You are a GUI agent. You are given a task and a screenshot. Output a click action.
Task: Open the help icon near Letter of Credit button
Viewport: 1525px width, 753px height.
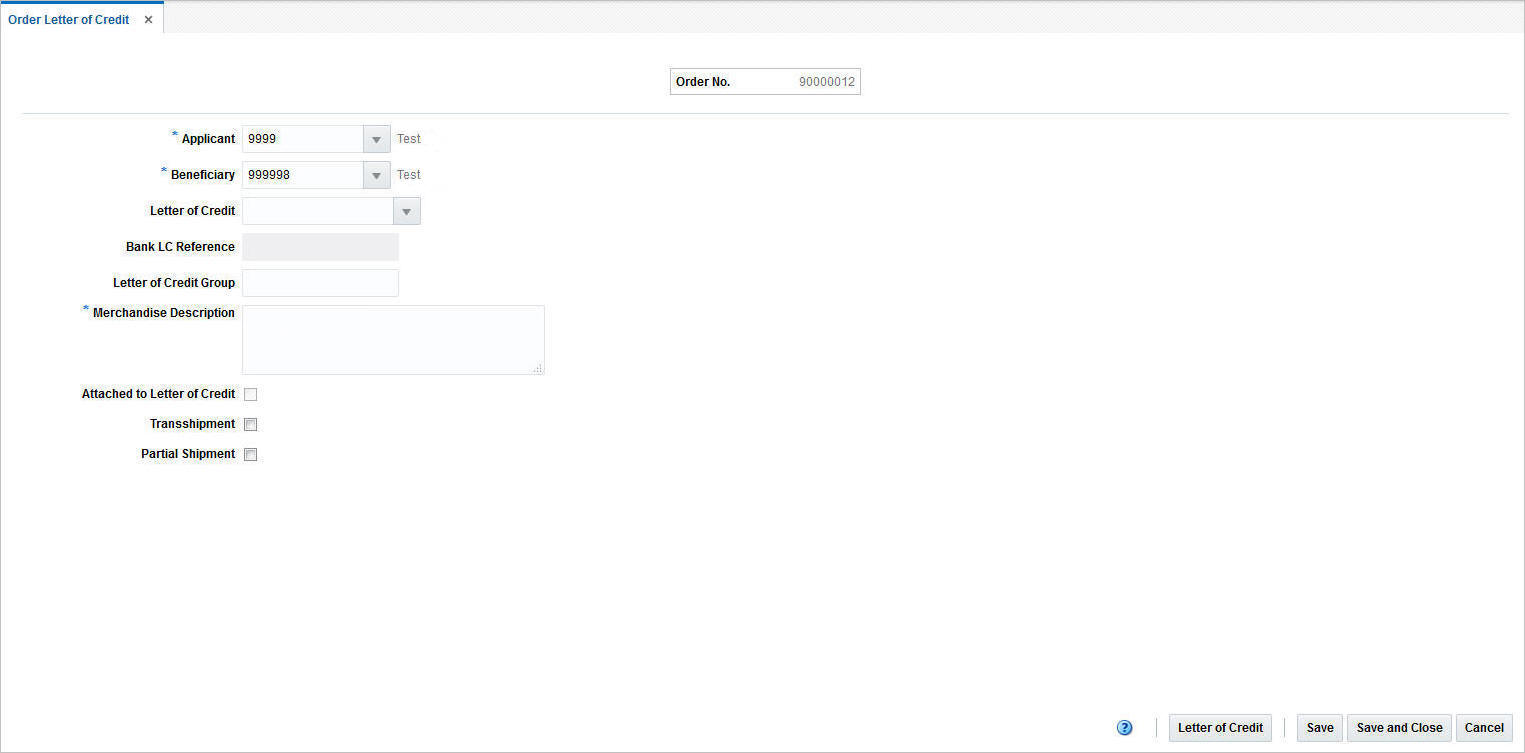[x=1125, y=728]
